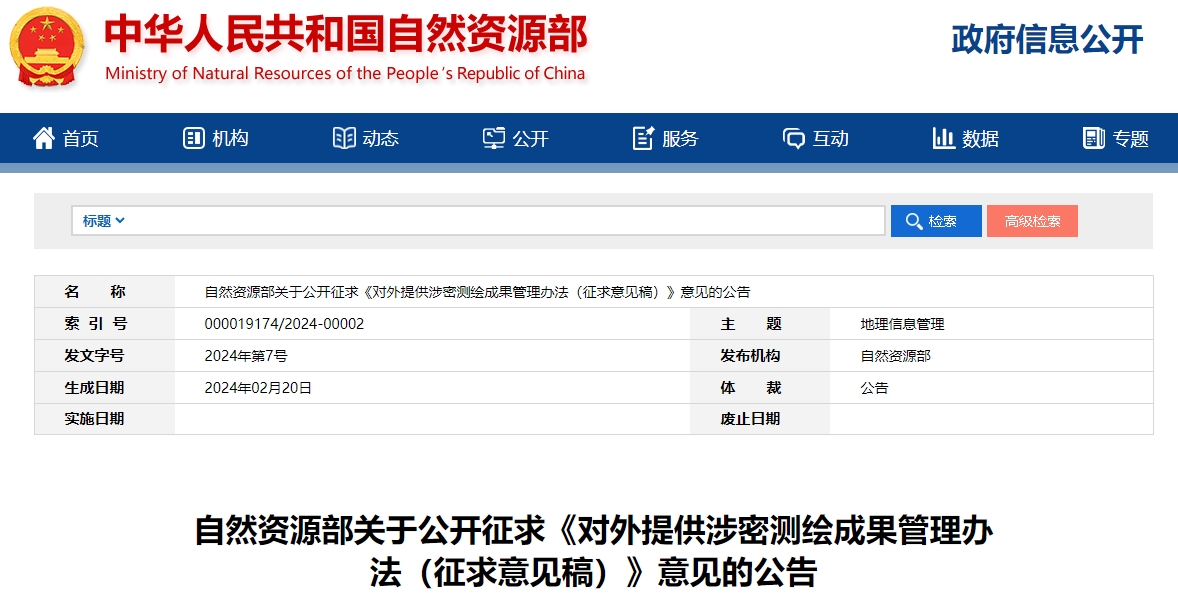The image size is (1178, 596).
Task: Click the creation date 2024年02月20日
Action: coord(258,388)
